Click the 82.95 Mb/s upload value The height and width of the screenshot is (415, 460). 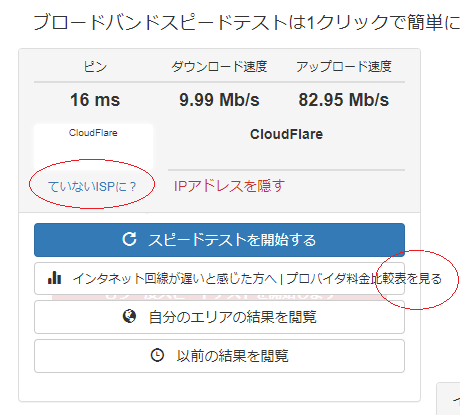[344, 100]
